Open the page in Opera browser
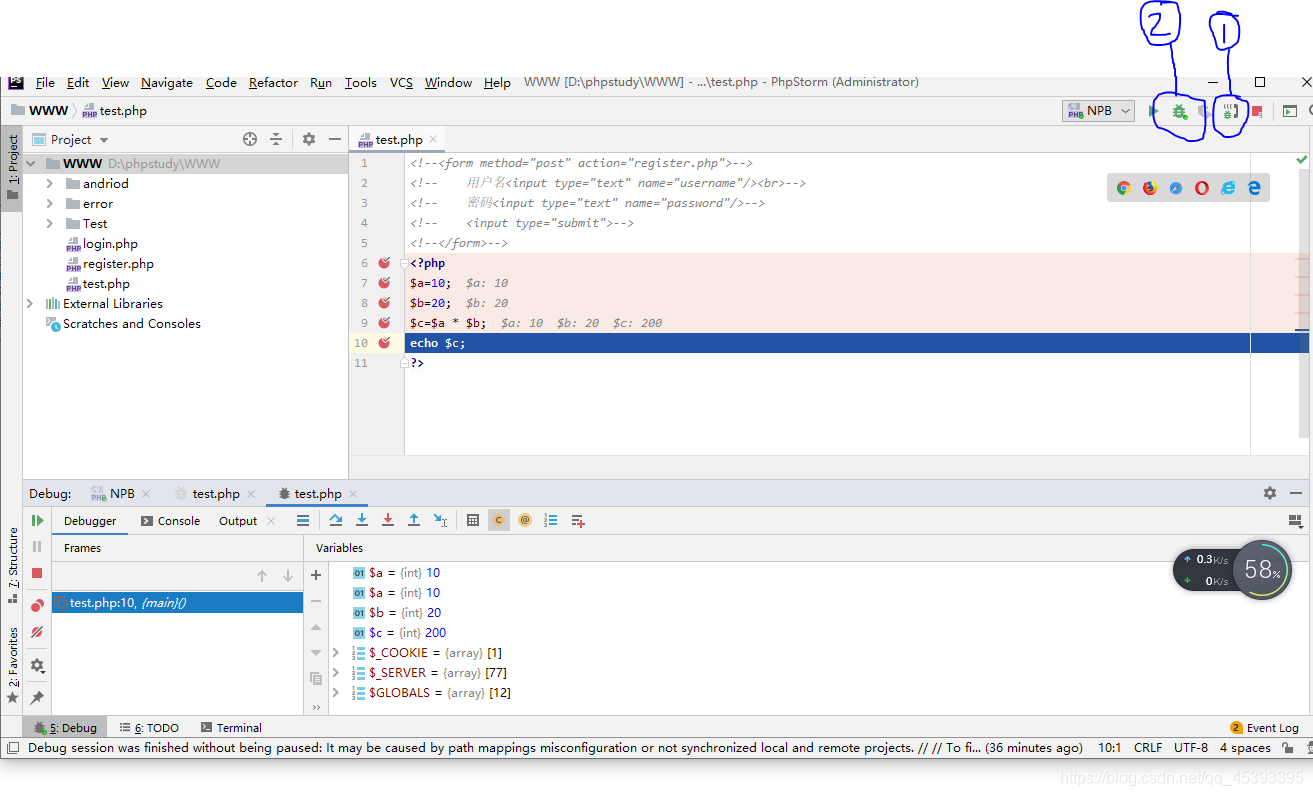This screenshot has height=796, width=1313. pyautogui.click(x=1202, y=188)
